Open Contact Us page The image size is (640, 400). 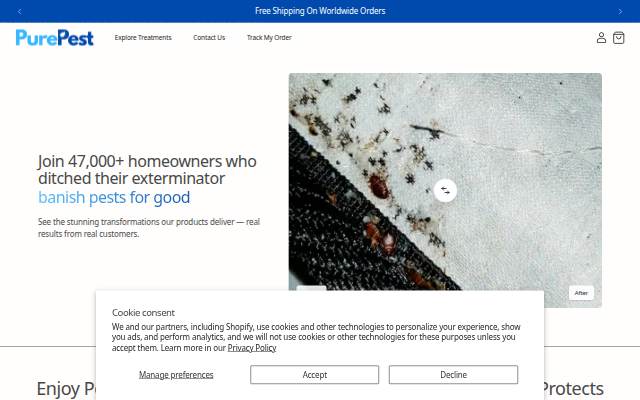point(209,38)
